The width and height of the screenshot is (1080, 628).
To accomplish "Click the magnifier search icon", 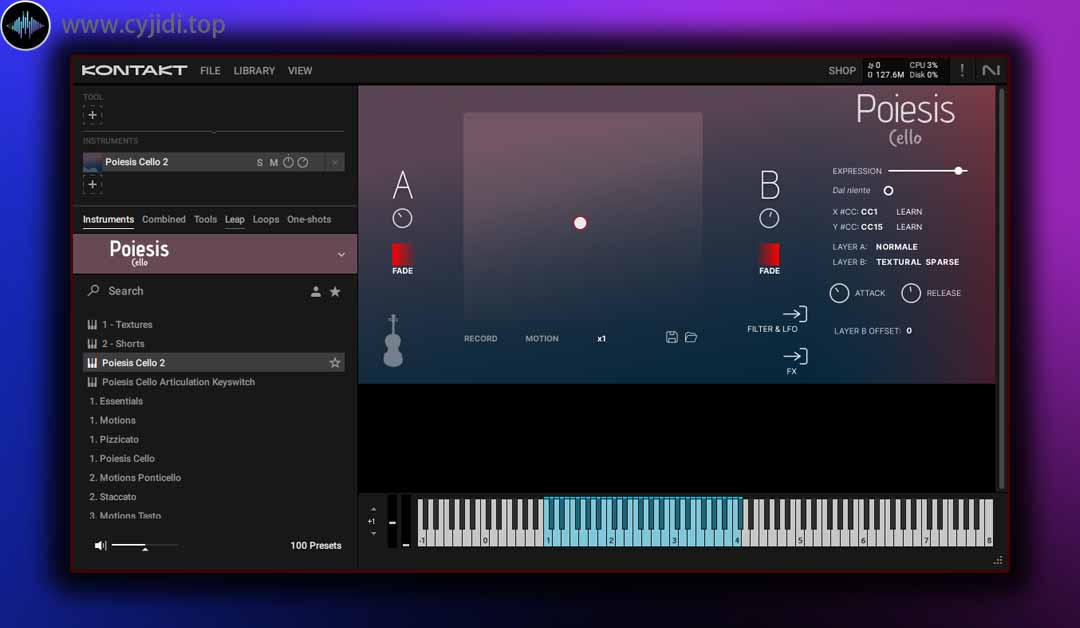I will (94, 291).
